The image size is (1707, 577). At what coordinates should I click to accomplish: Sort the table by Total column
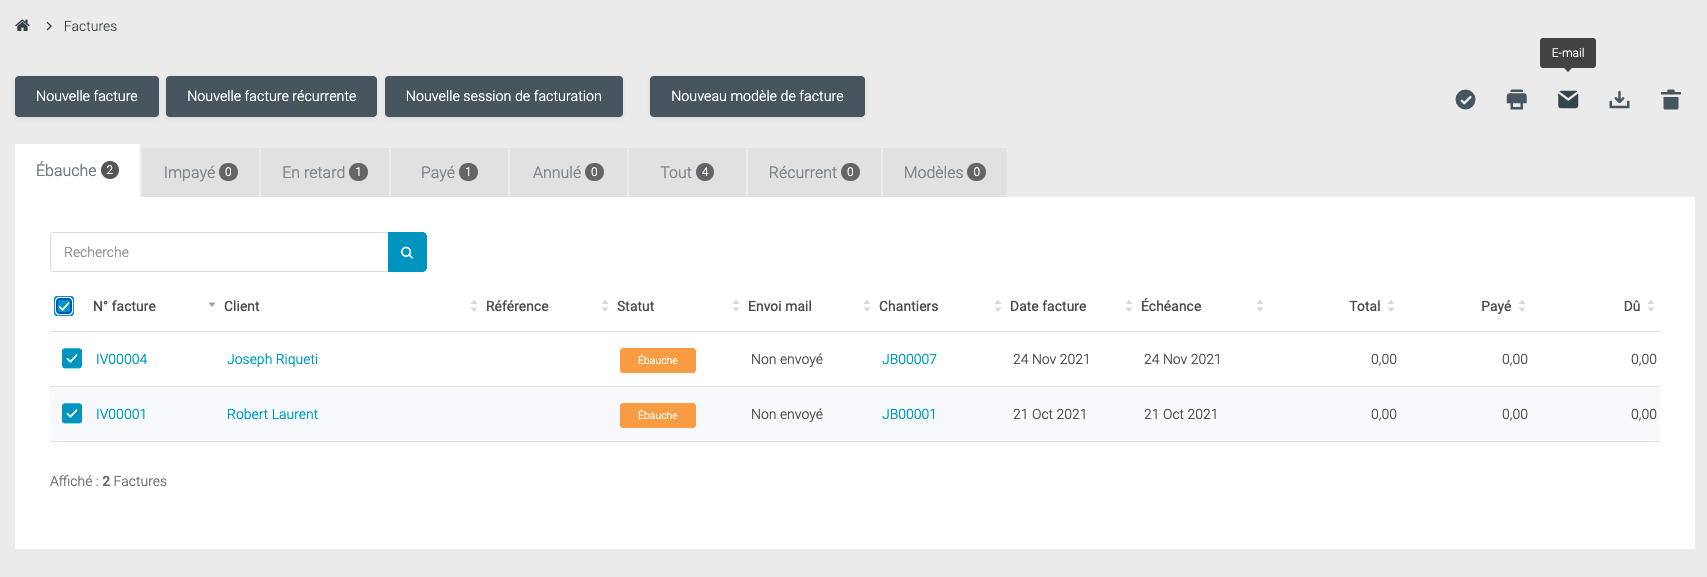click(x=1364, y=306)
